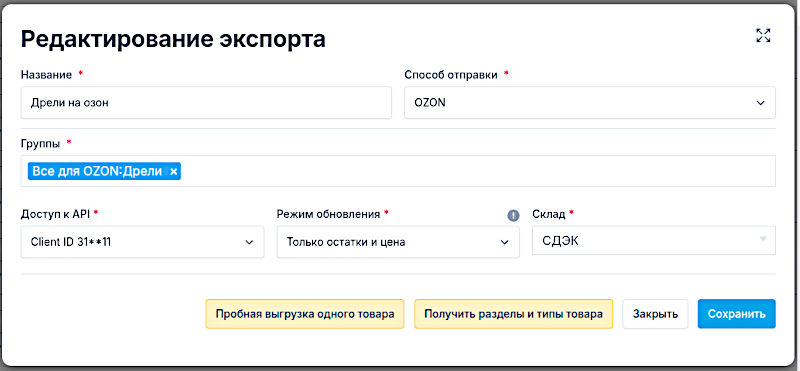Click Пробная выгрузка одного товара button

[x=305, y=314]
